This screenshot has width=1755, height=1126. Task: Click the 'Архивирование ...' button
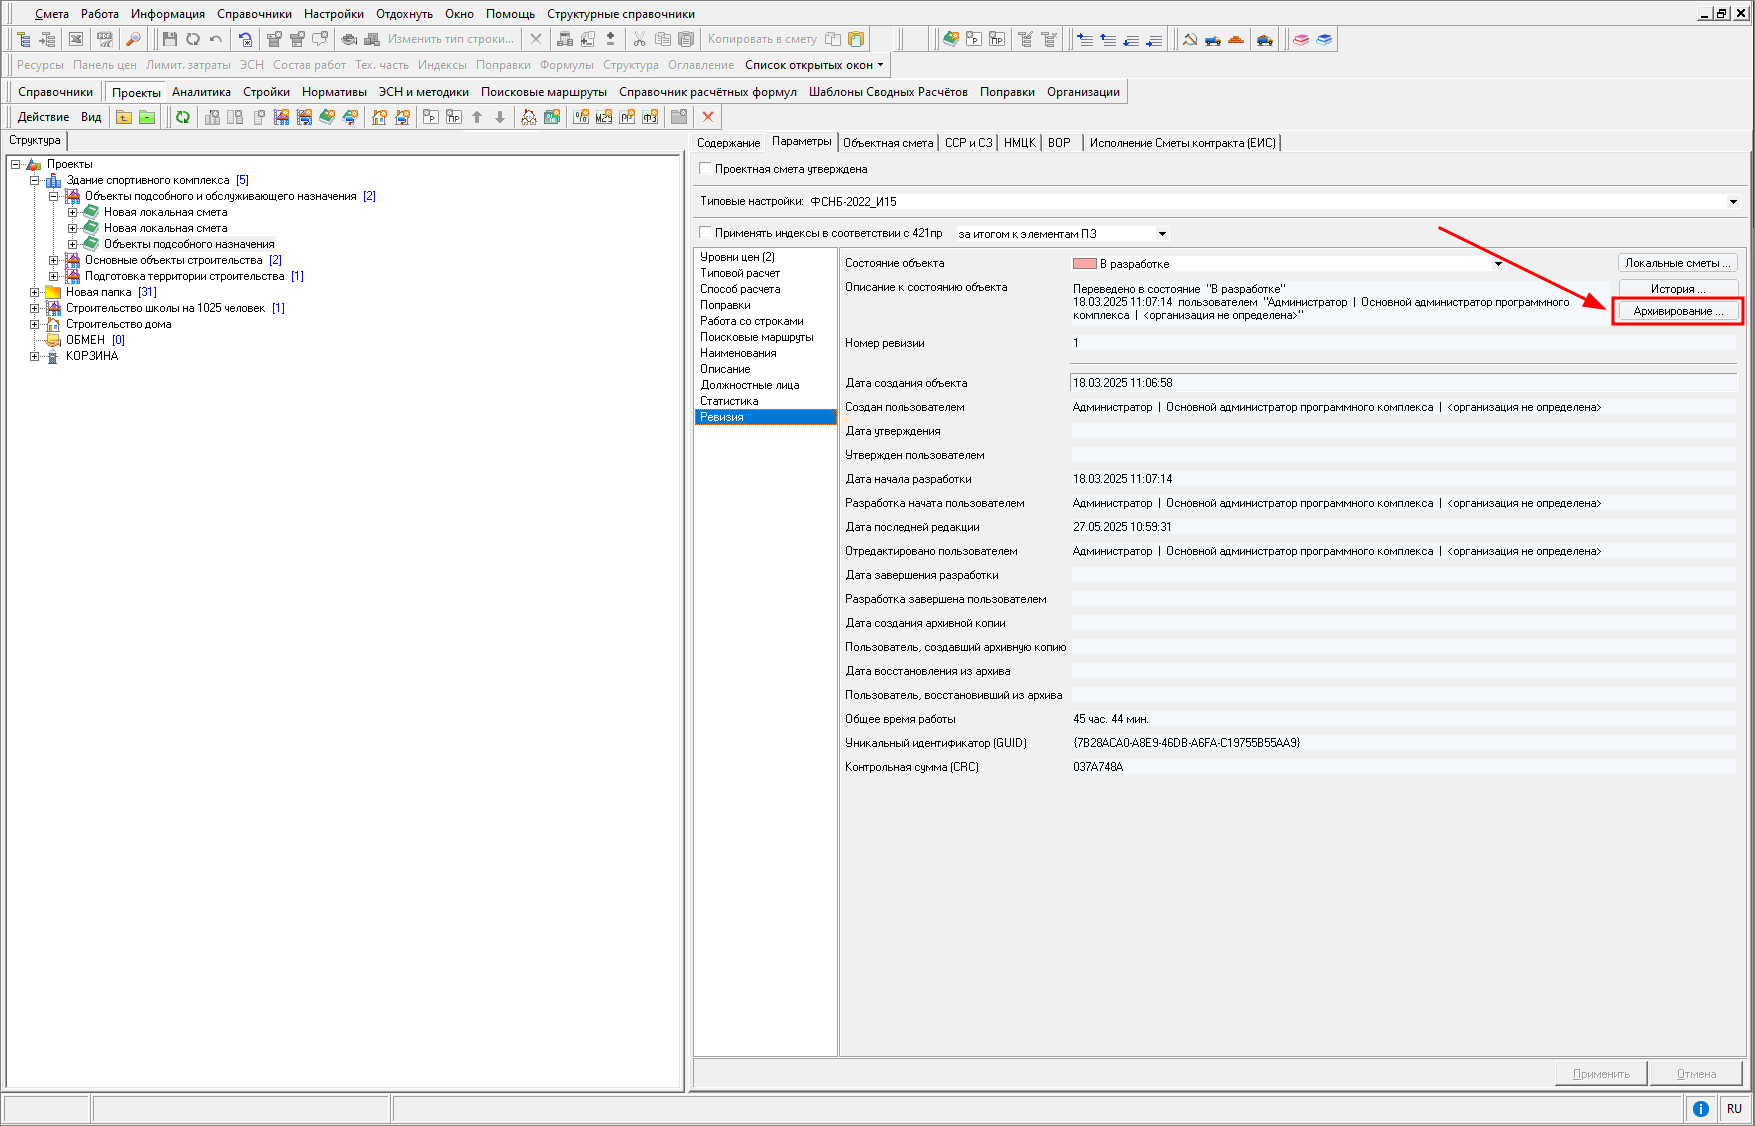[1678, 311]
